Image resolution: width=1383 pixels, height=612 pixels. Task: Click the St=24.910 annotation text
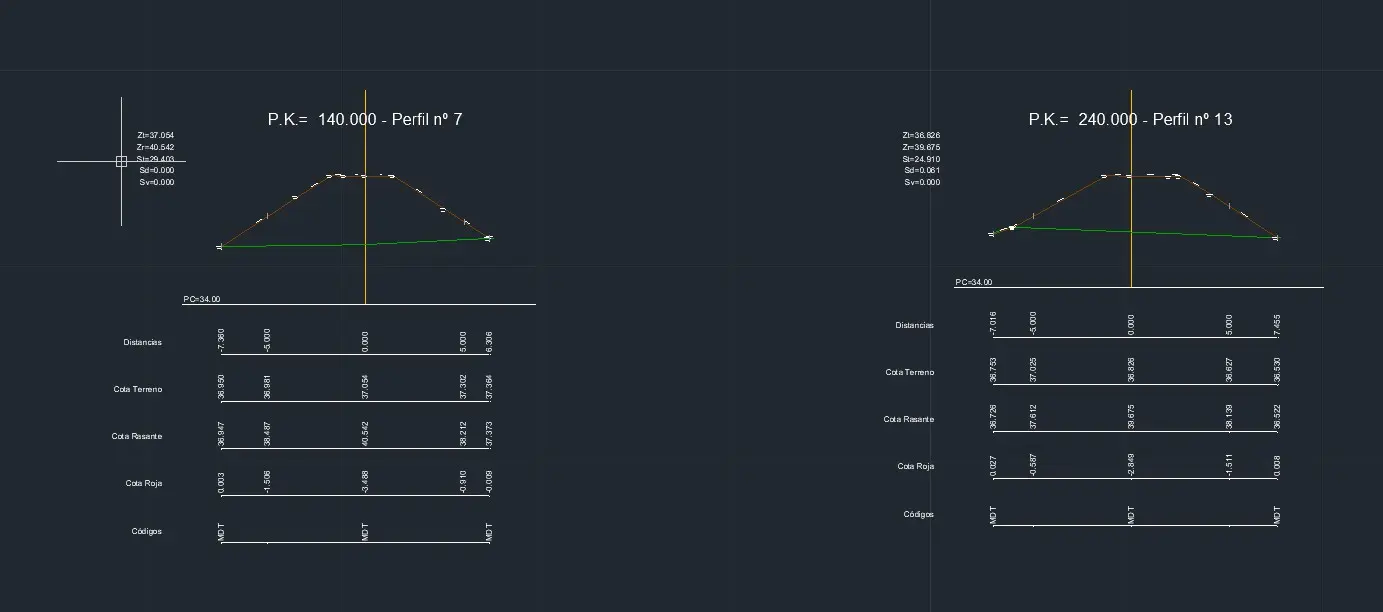pyautogui.click(x=921, y=159)
